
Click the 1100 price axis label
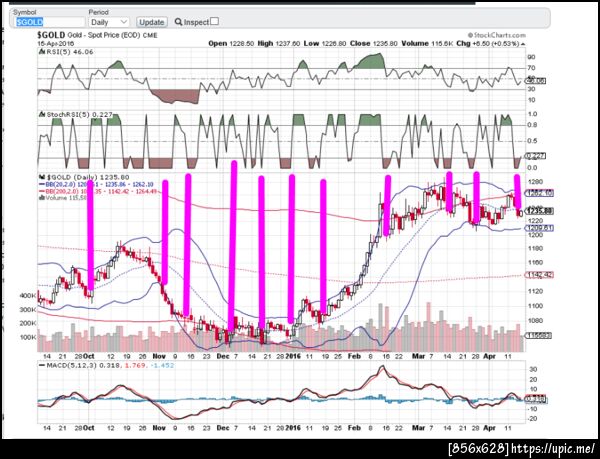pos(536,306)
